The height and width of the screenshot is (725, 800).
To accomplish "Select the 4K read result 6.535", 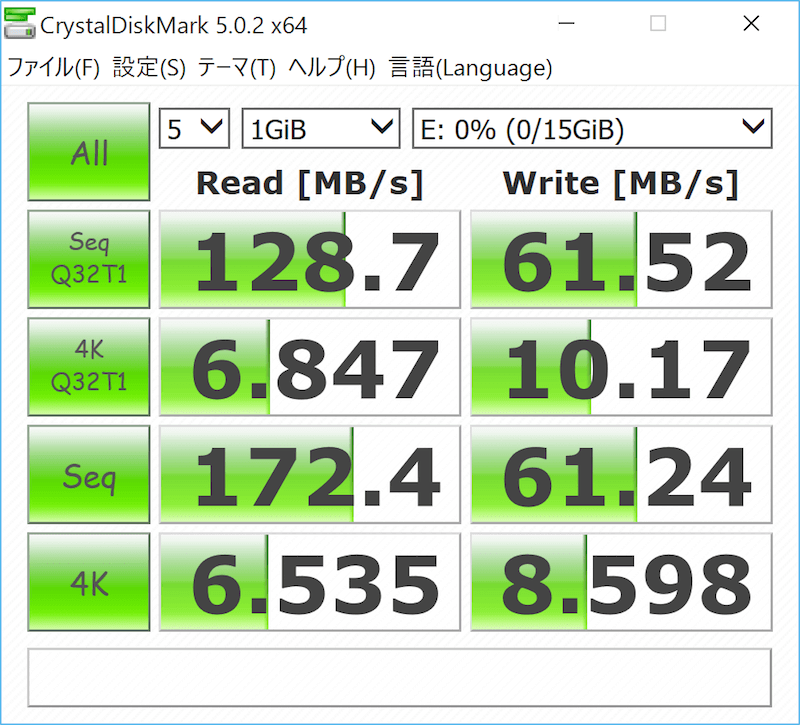I will (310, 582).
